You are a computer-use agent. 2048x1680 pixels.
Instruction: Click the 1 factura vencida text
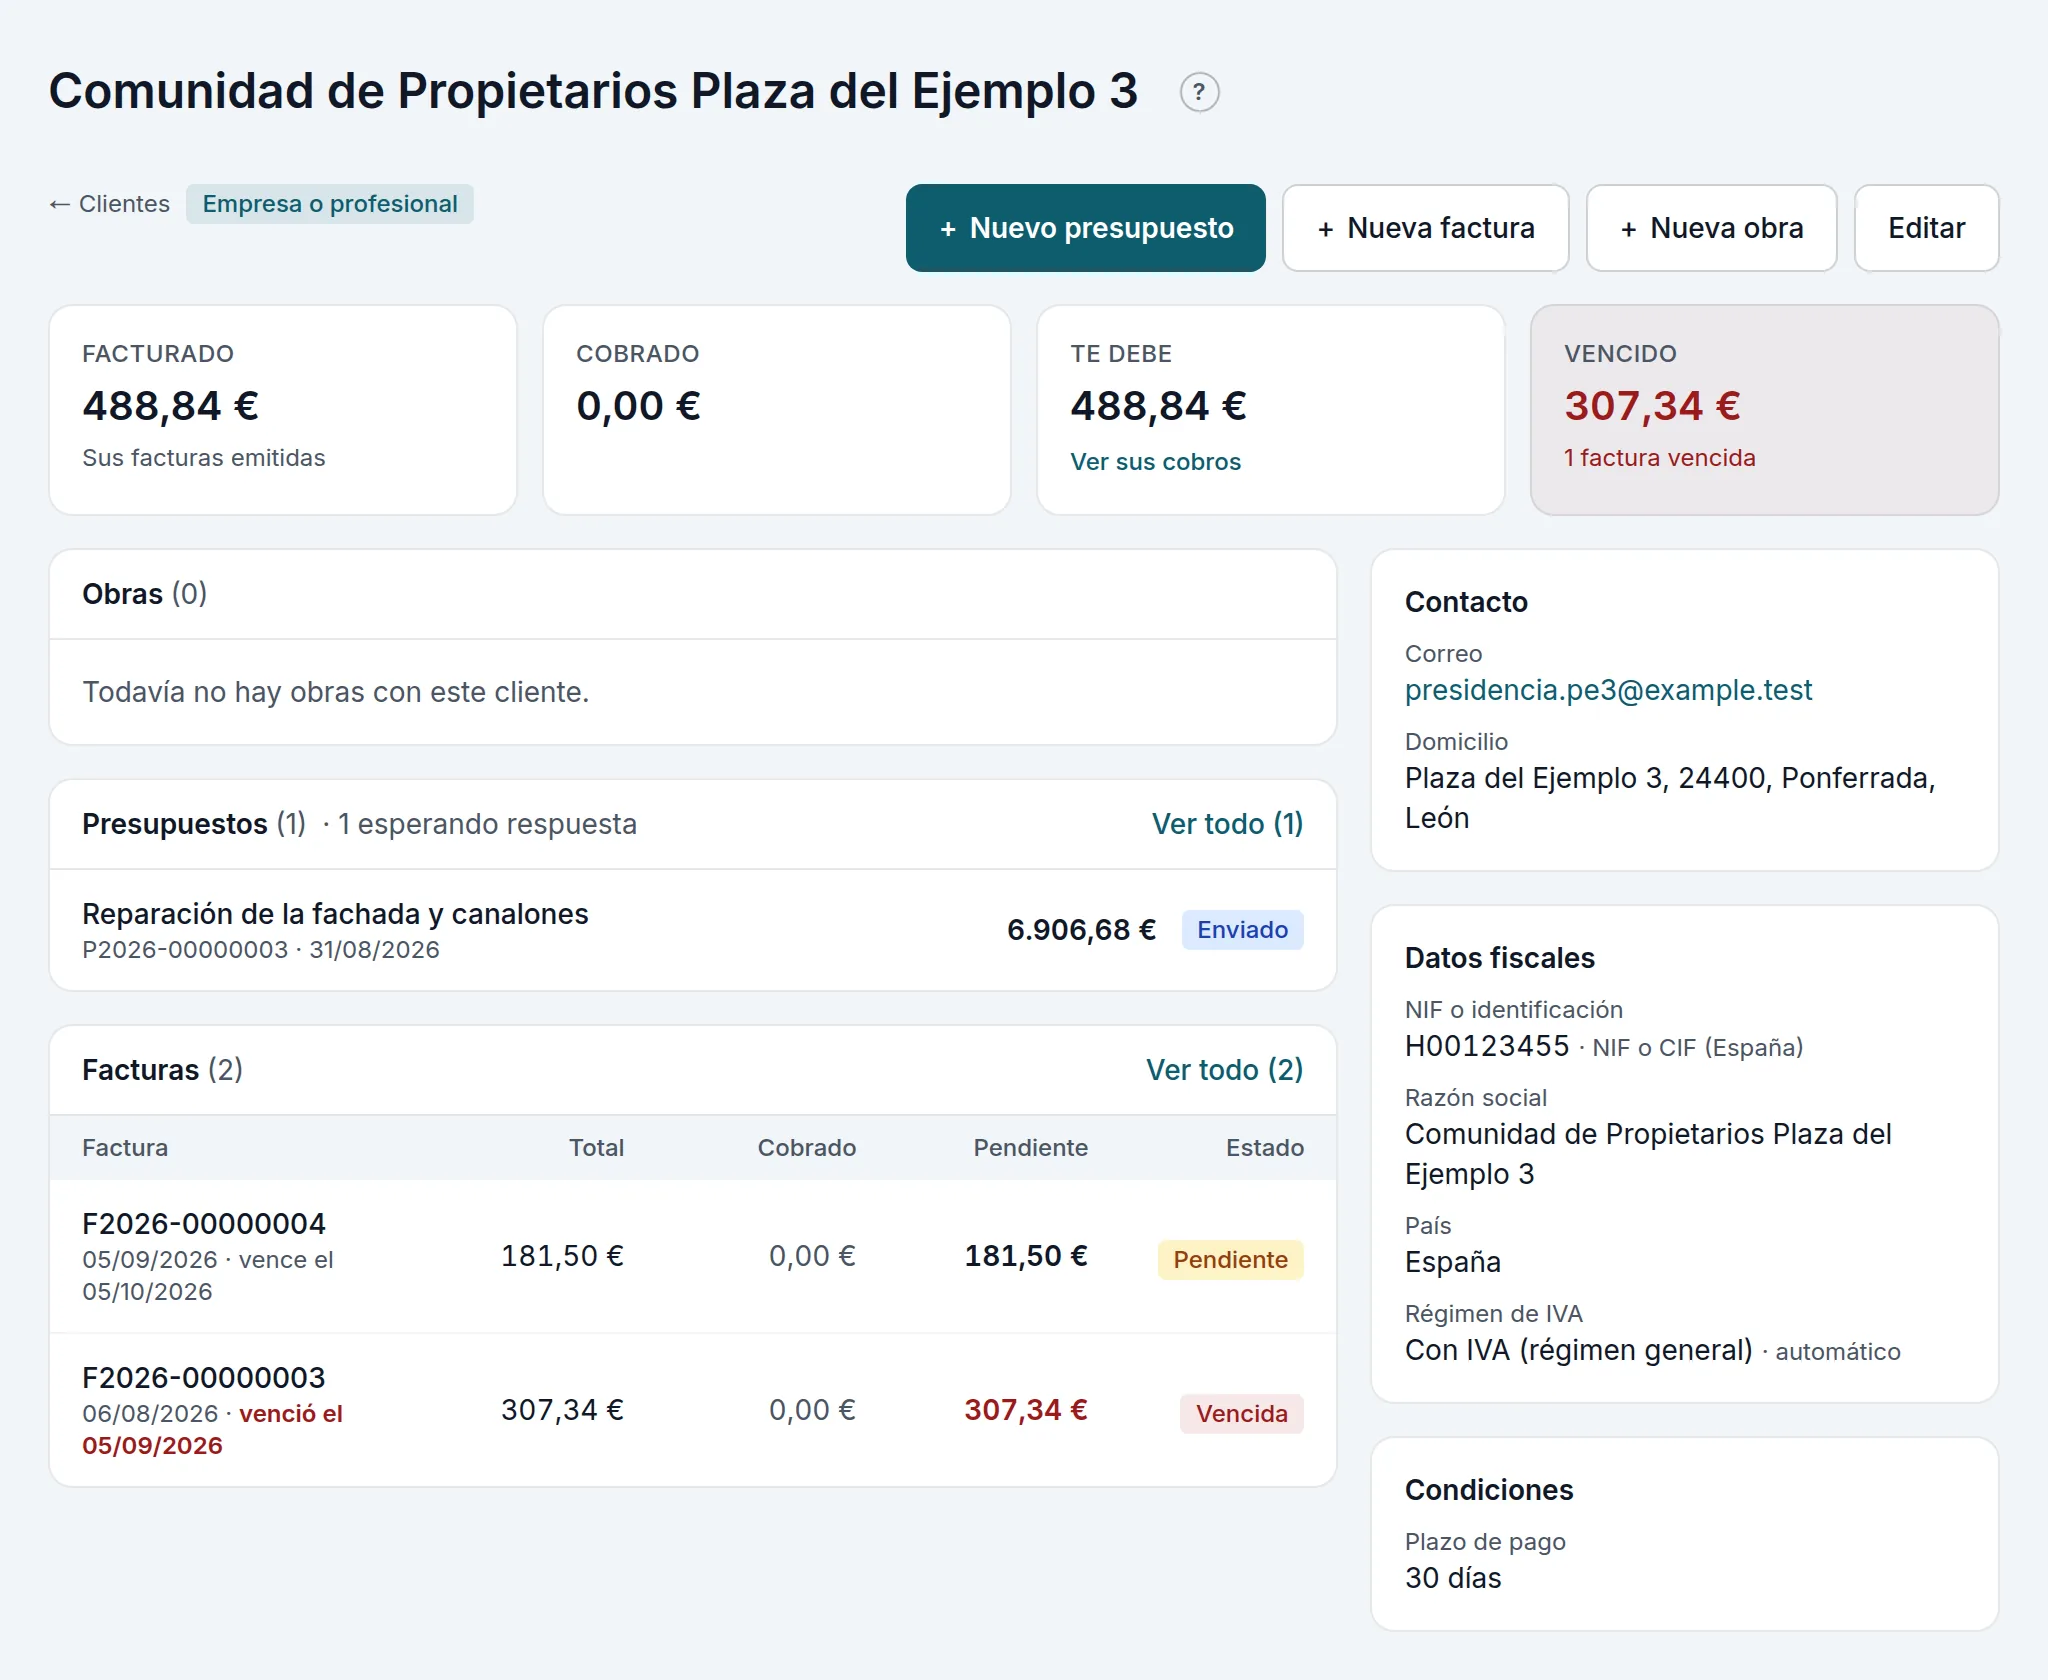point(1659,458)
